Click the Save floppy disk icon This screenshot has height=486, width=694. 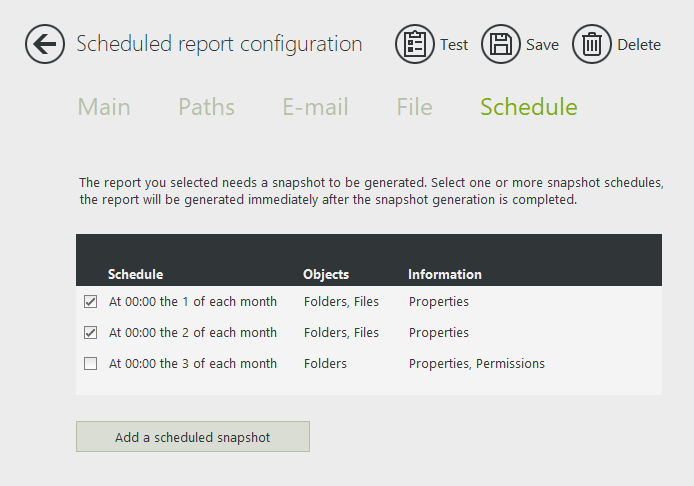501,45
